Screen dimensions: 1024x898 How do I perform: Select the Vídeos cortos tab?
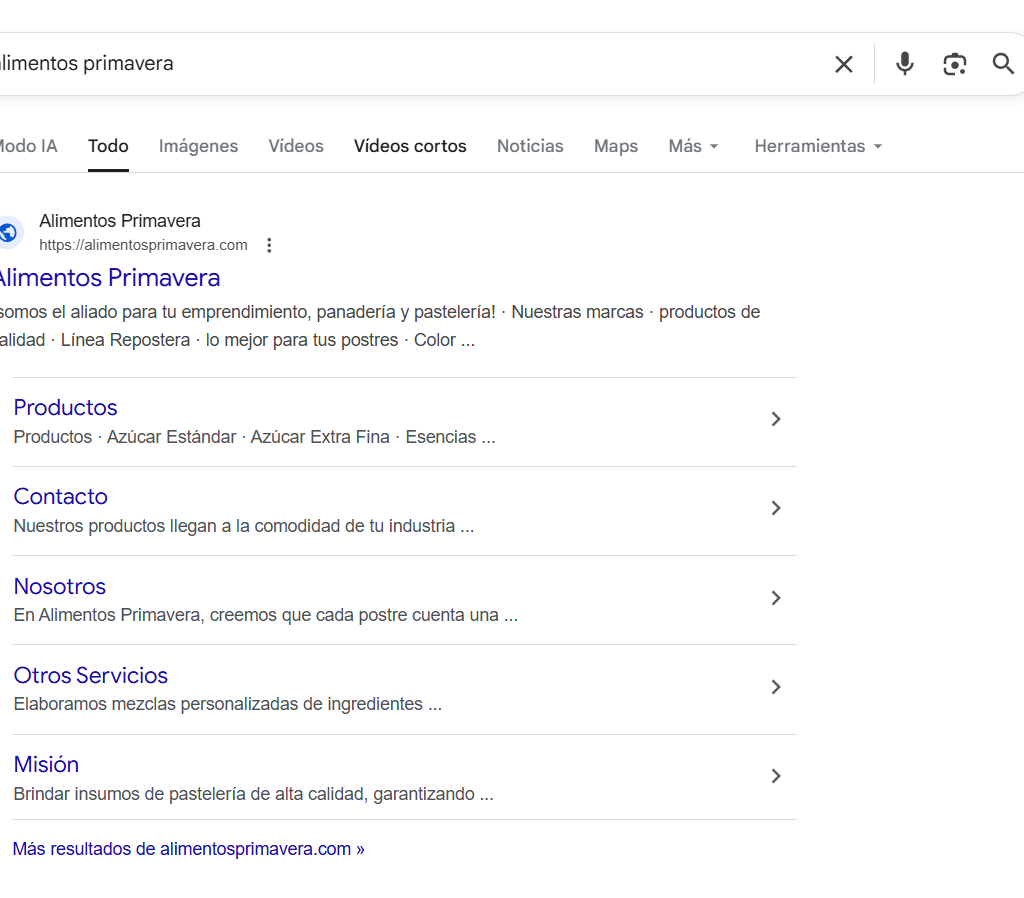[410, 146]
